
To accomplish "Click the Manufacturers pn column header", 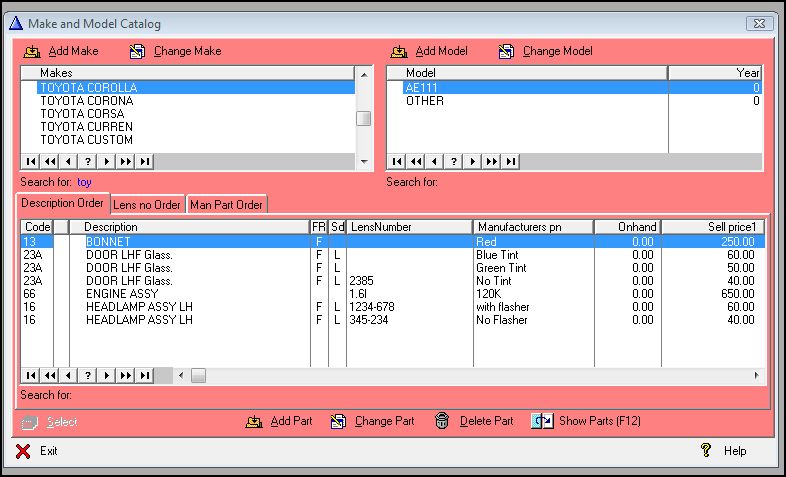I will [534, 227].
